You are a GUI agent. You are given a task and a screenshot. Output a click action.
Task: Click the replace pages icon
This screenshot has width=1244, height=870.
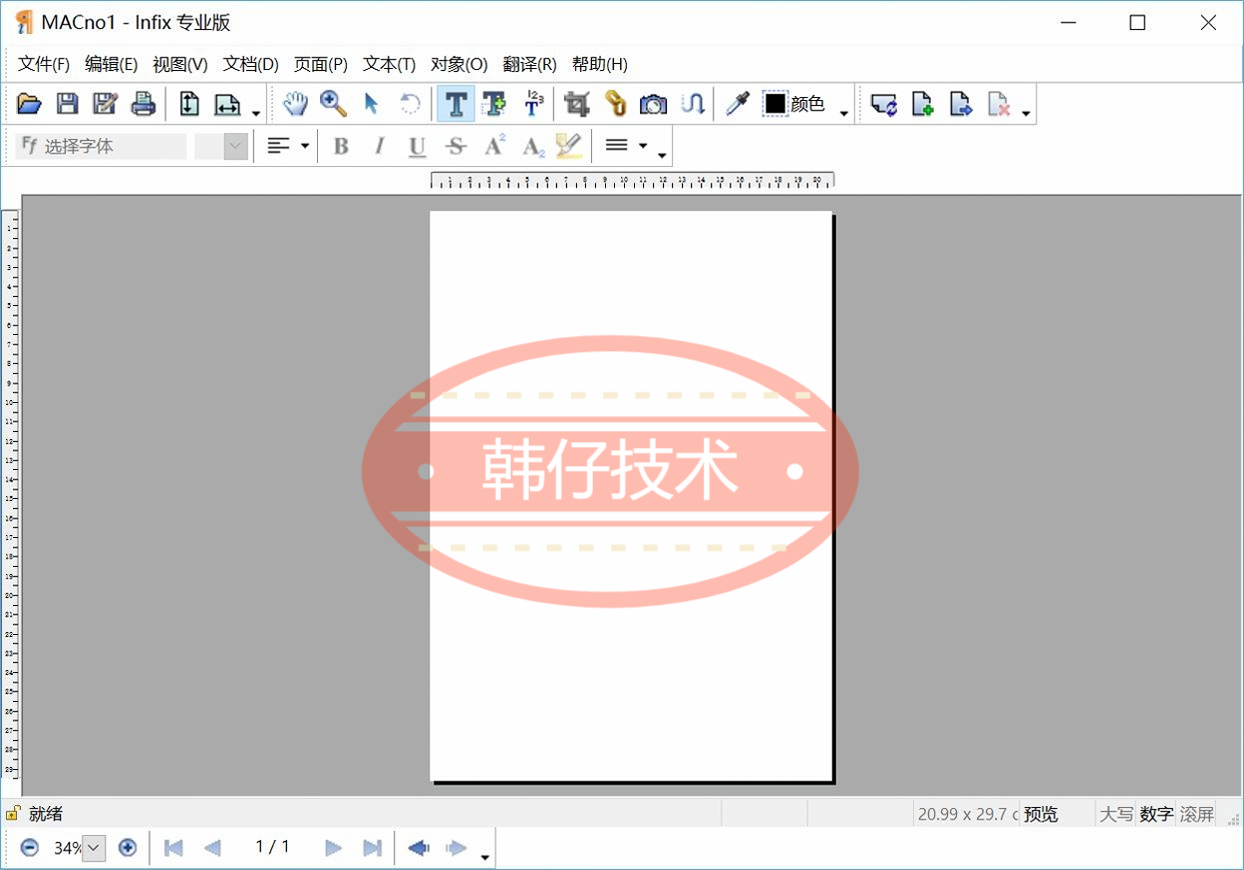[x=884, y=103]
